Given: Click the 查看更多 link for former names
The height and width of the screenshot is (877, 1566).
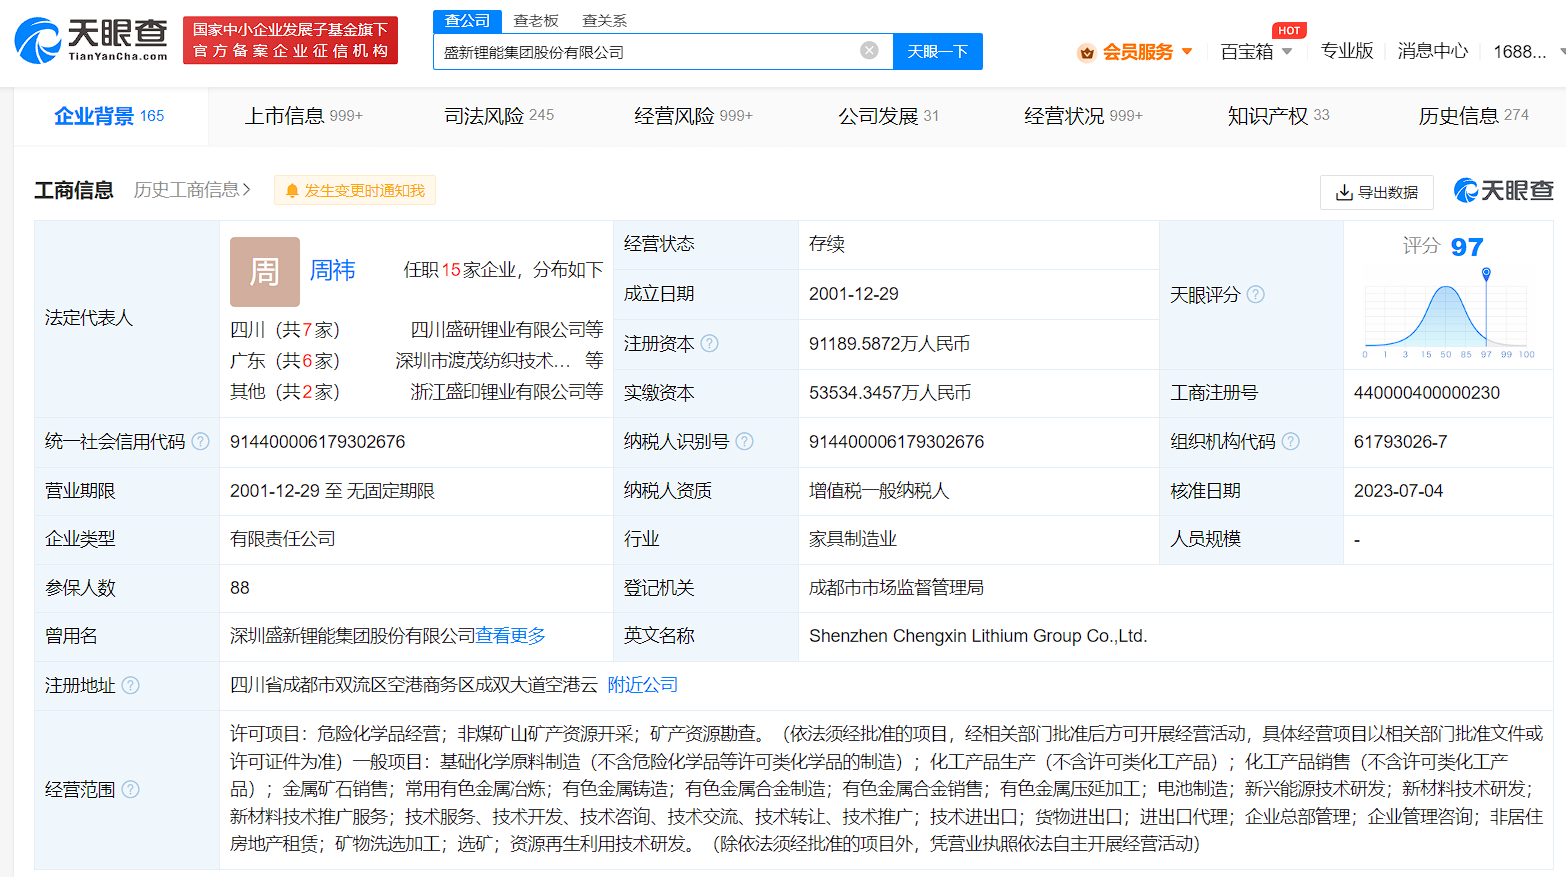Looking at the screenshot, I should point(510,636).
